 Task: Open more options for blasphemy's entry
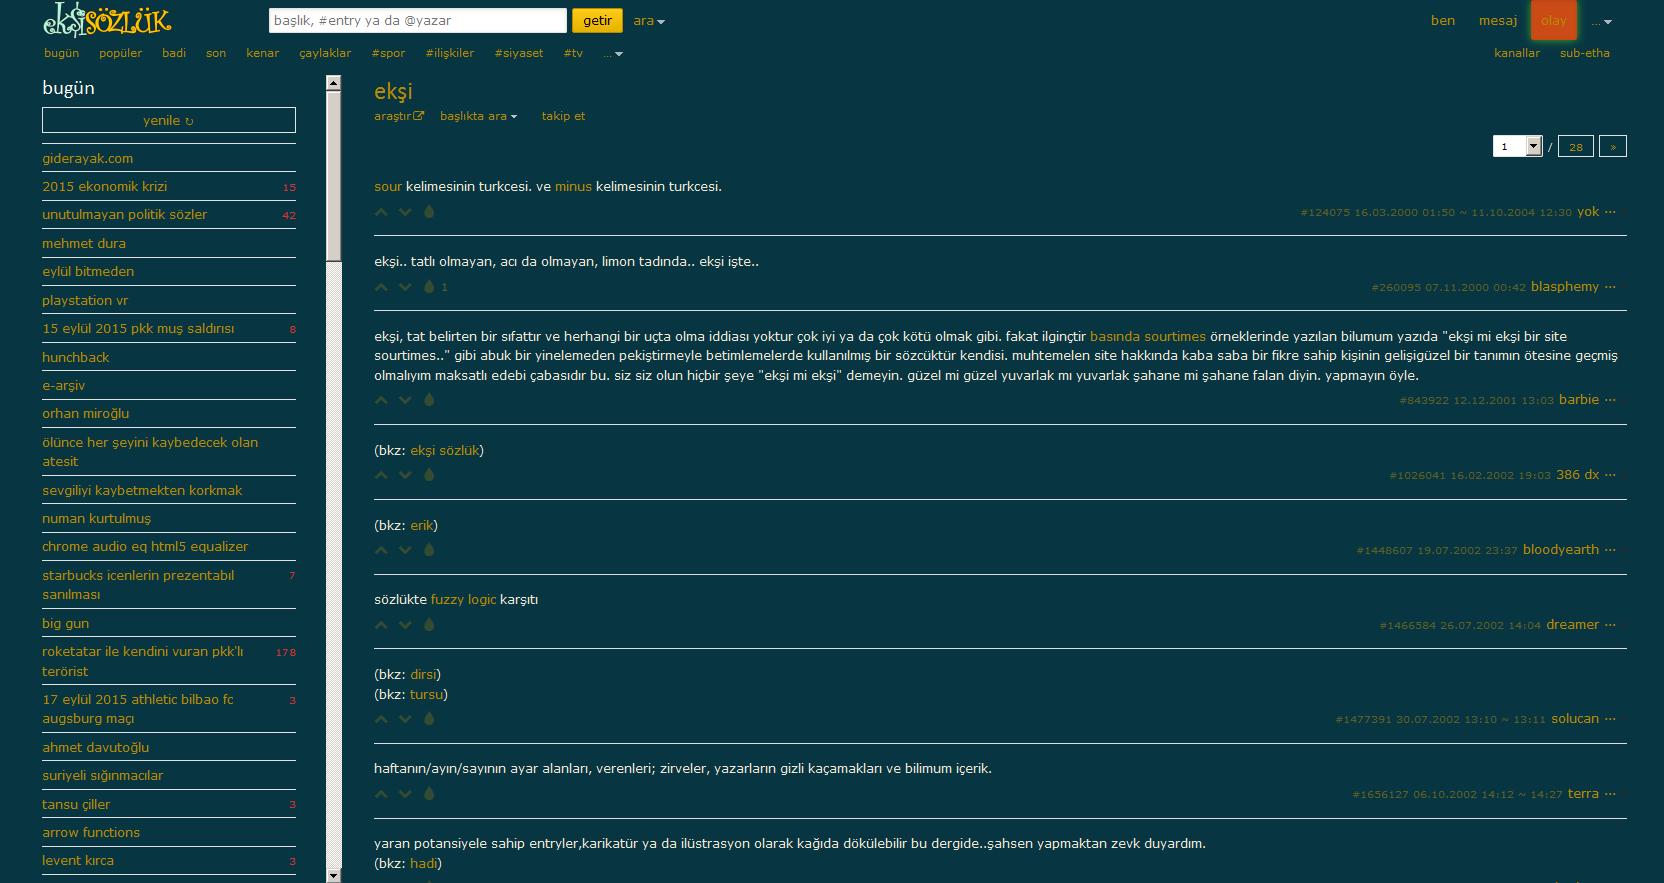tap(1610, 287)
